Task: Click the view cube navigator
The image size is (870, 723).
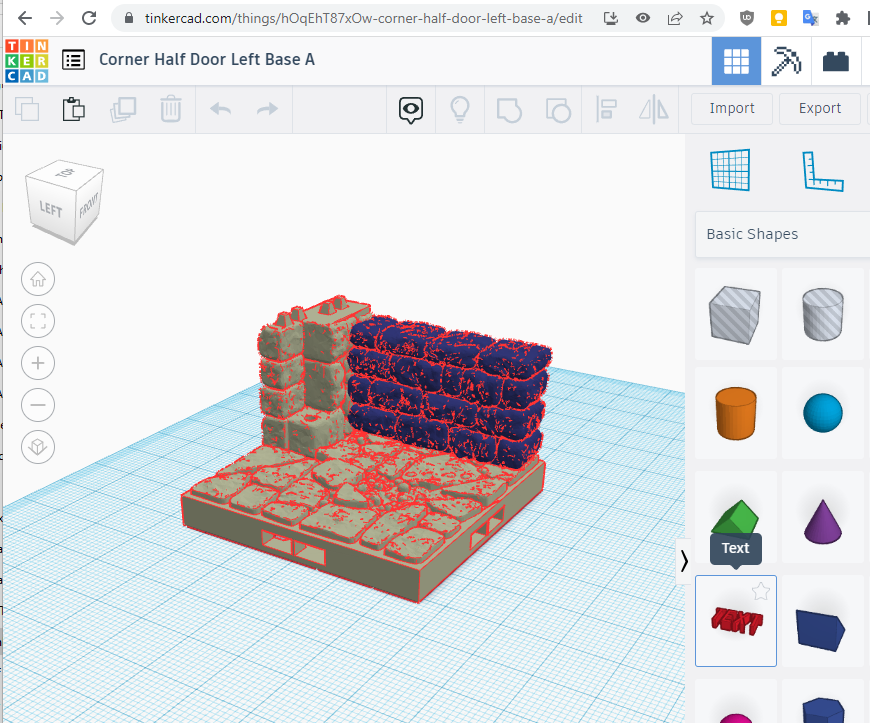Action: pyautogui.click(x=64, y=201)
